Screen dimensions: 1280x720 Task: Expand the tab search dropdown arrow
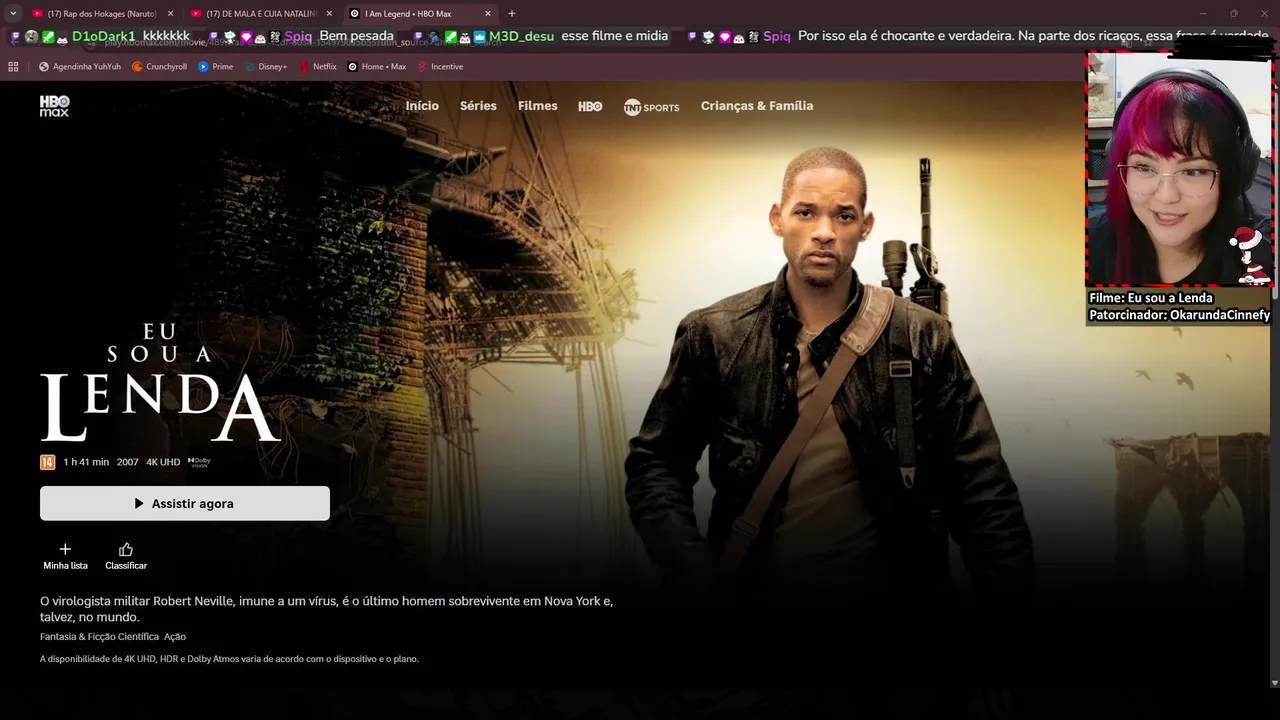pos(13,13)
